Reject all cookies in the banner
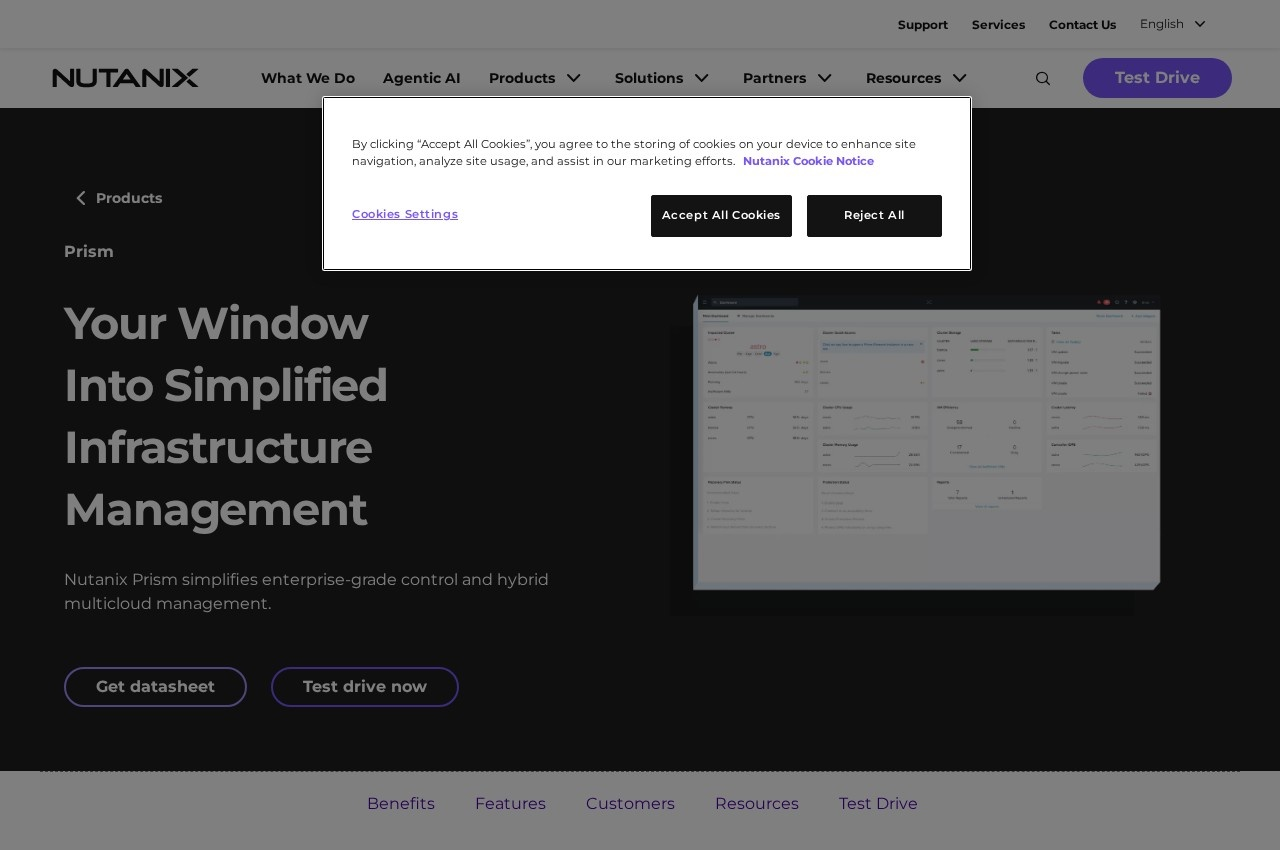 (x=874, y=216)
